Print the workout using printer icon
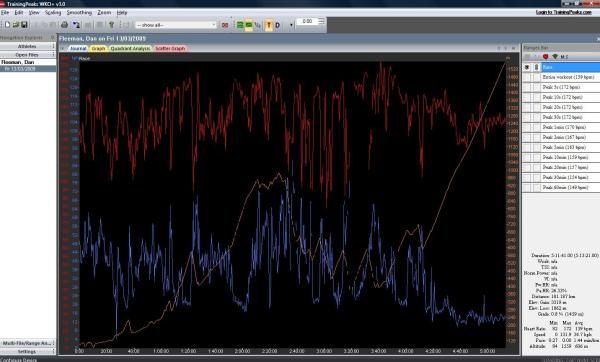This screenshot has width=600, height=362. pyautogui.click(x=64, y=25)
